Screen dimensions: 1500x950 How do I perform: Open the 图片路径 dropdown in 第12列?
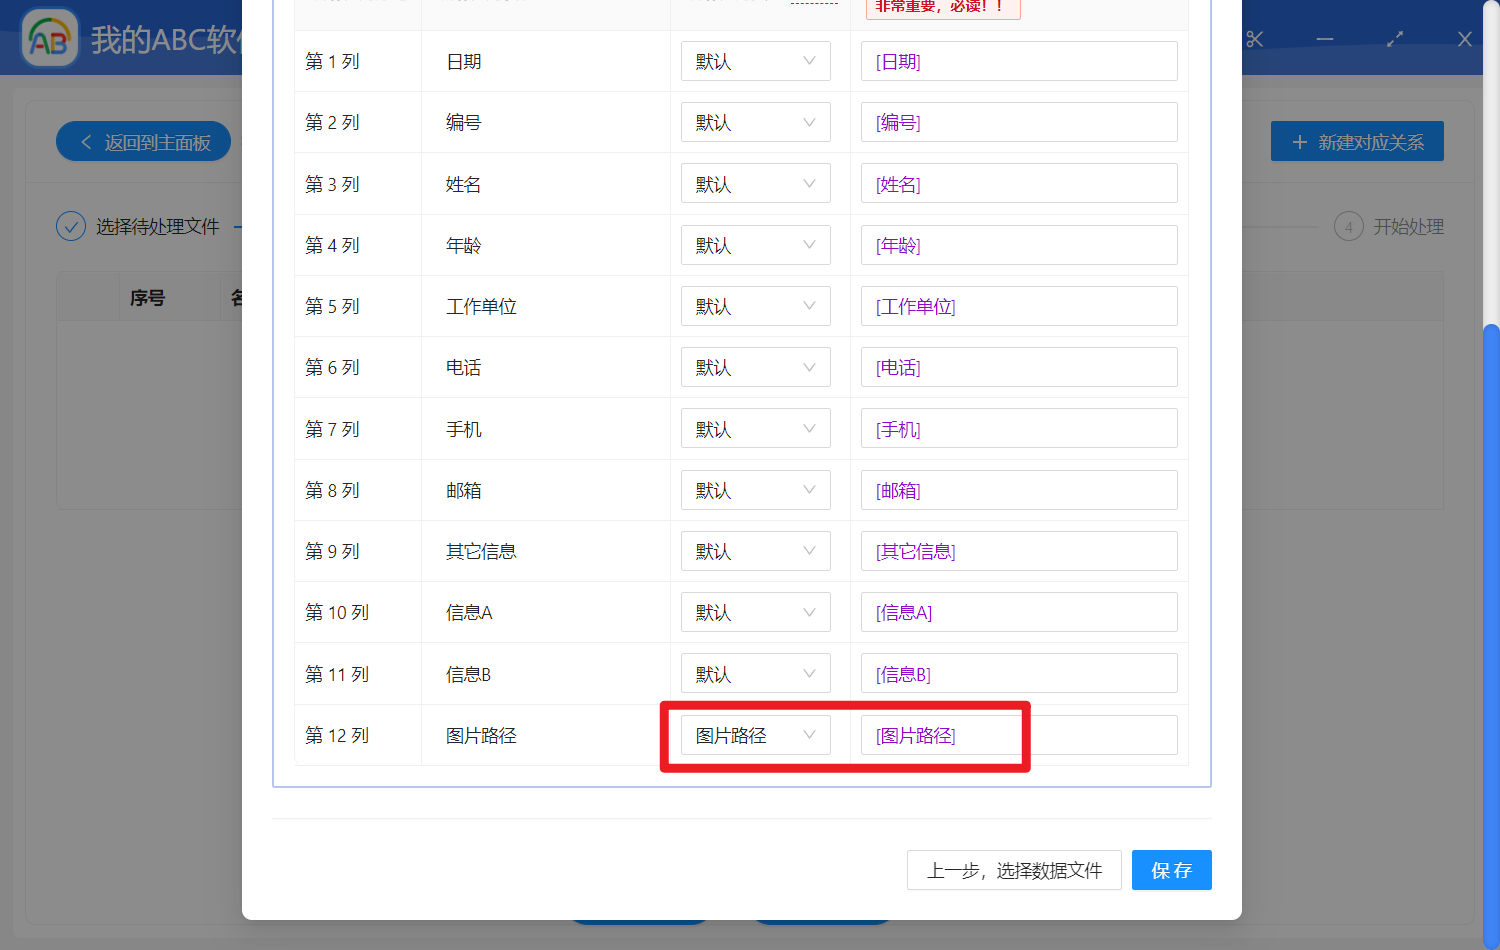pyautogui.click(x=755, y=734)
